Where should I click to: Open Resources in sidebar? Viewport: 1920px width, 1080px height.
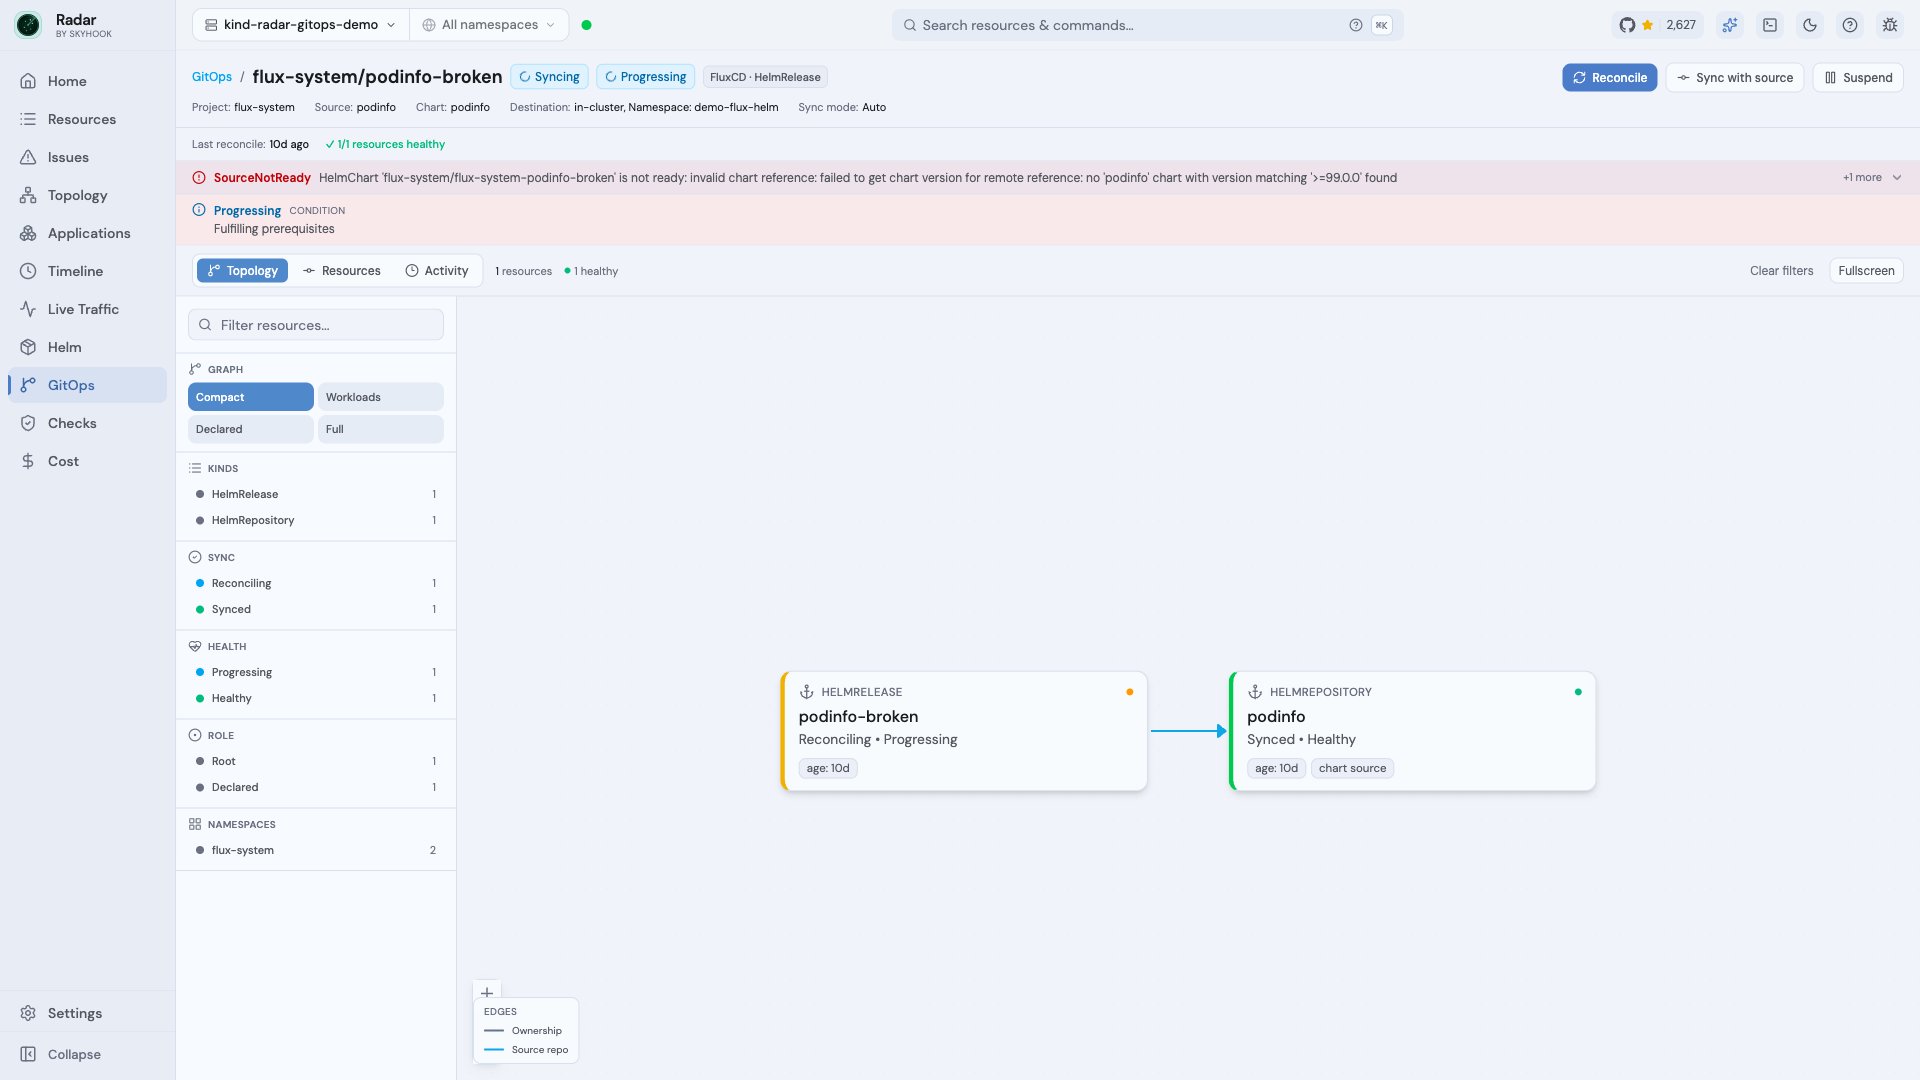pyautogui.click(x=87, y=119)
